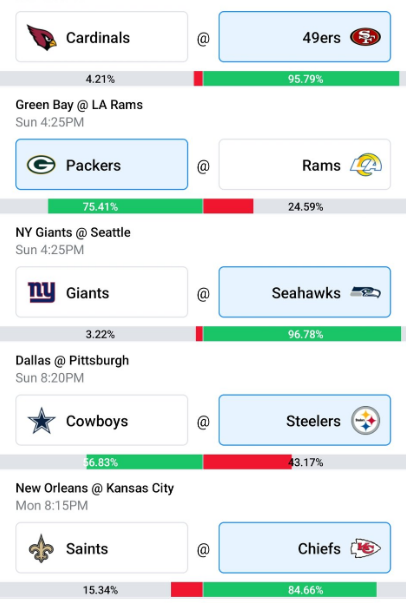The width and height of the screenshot is (406, 603).
Task: Click the Seahawks bird head logo
Action: [x=365, y=293]
